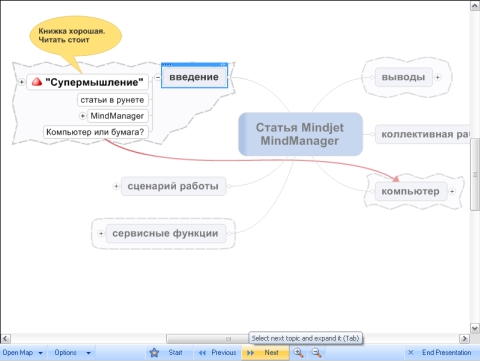The height and width of the screenshot is (361, 480).
Task: Click the vertical scrollbar thumb
Action: [x=475, y=175]
